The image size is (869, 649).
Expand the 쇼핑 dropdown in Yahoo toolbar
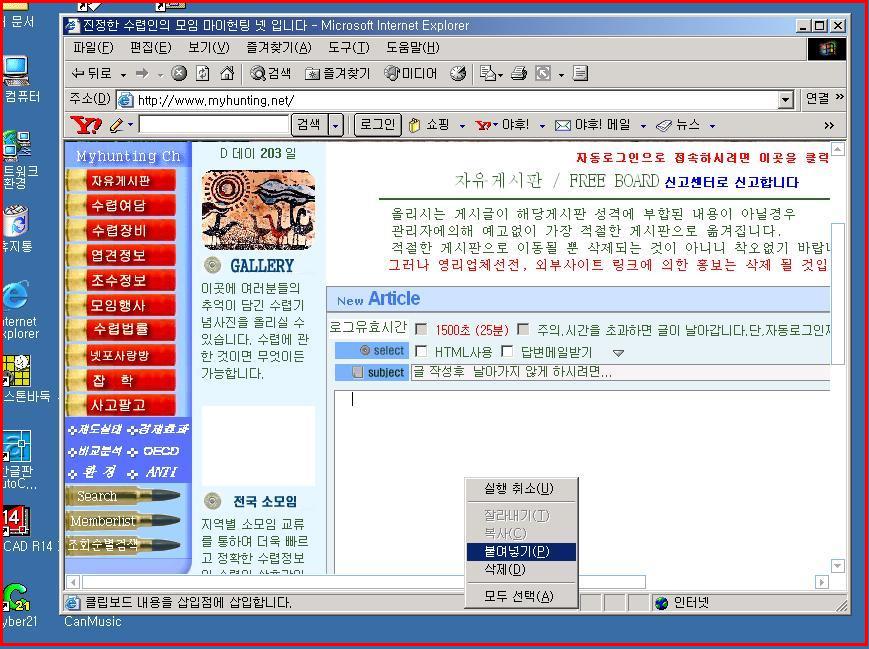[x=462, y=126]
